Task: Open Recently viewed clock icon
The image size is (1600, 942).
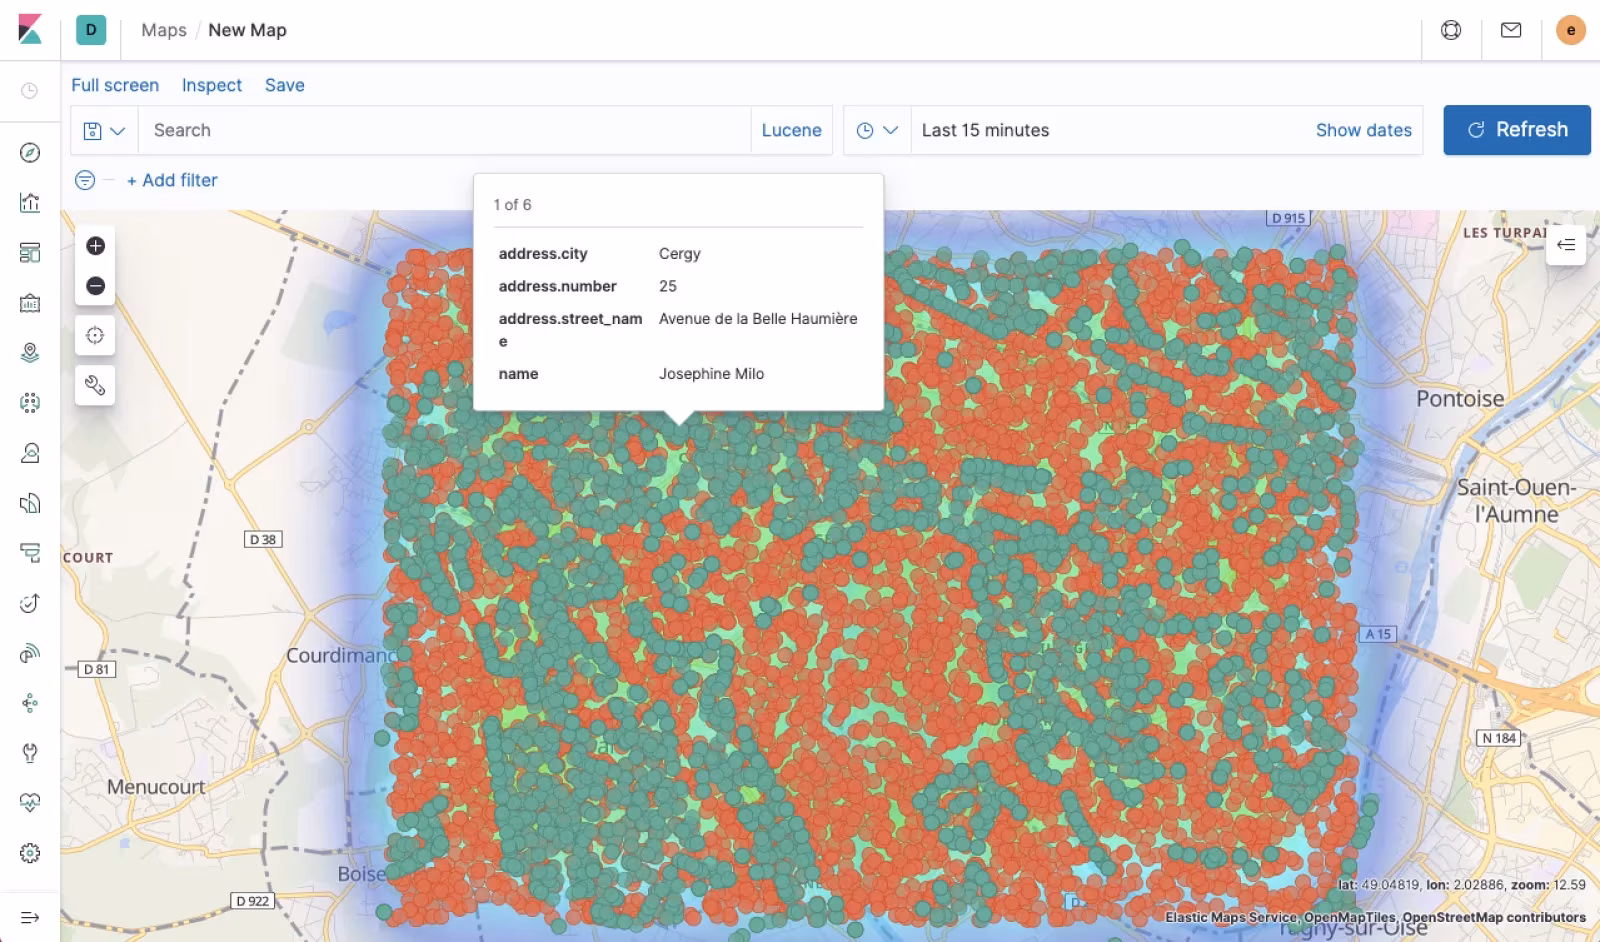Action: pos(30,91)
